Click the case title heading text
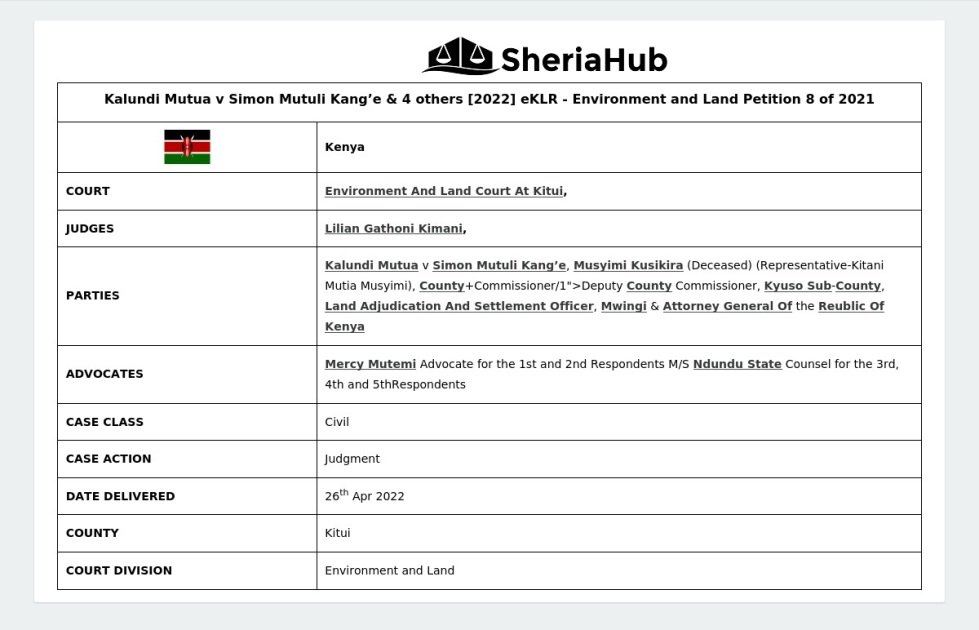The height and width of the screenshot is (630, 979). click(489, 99)
